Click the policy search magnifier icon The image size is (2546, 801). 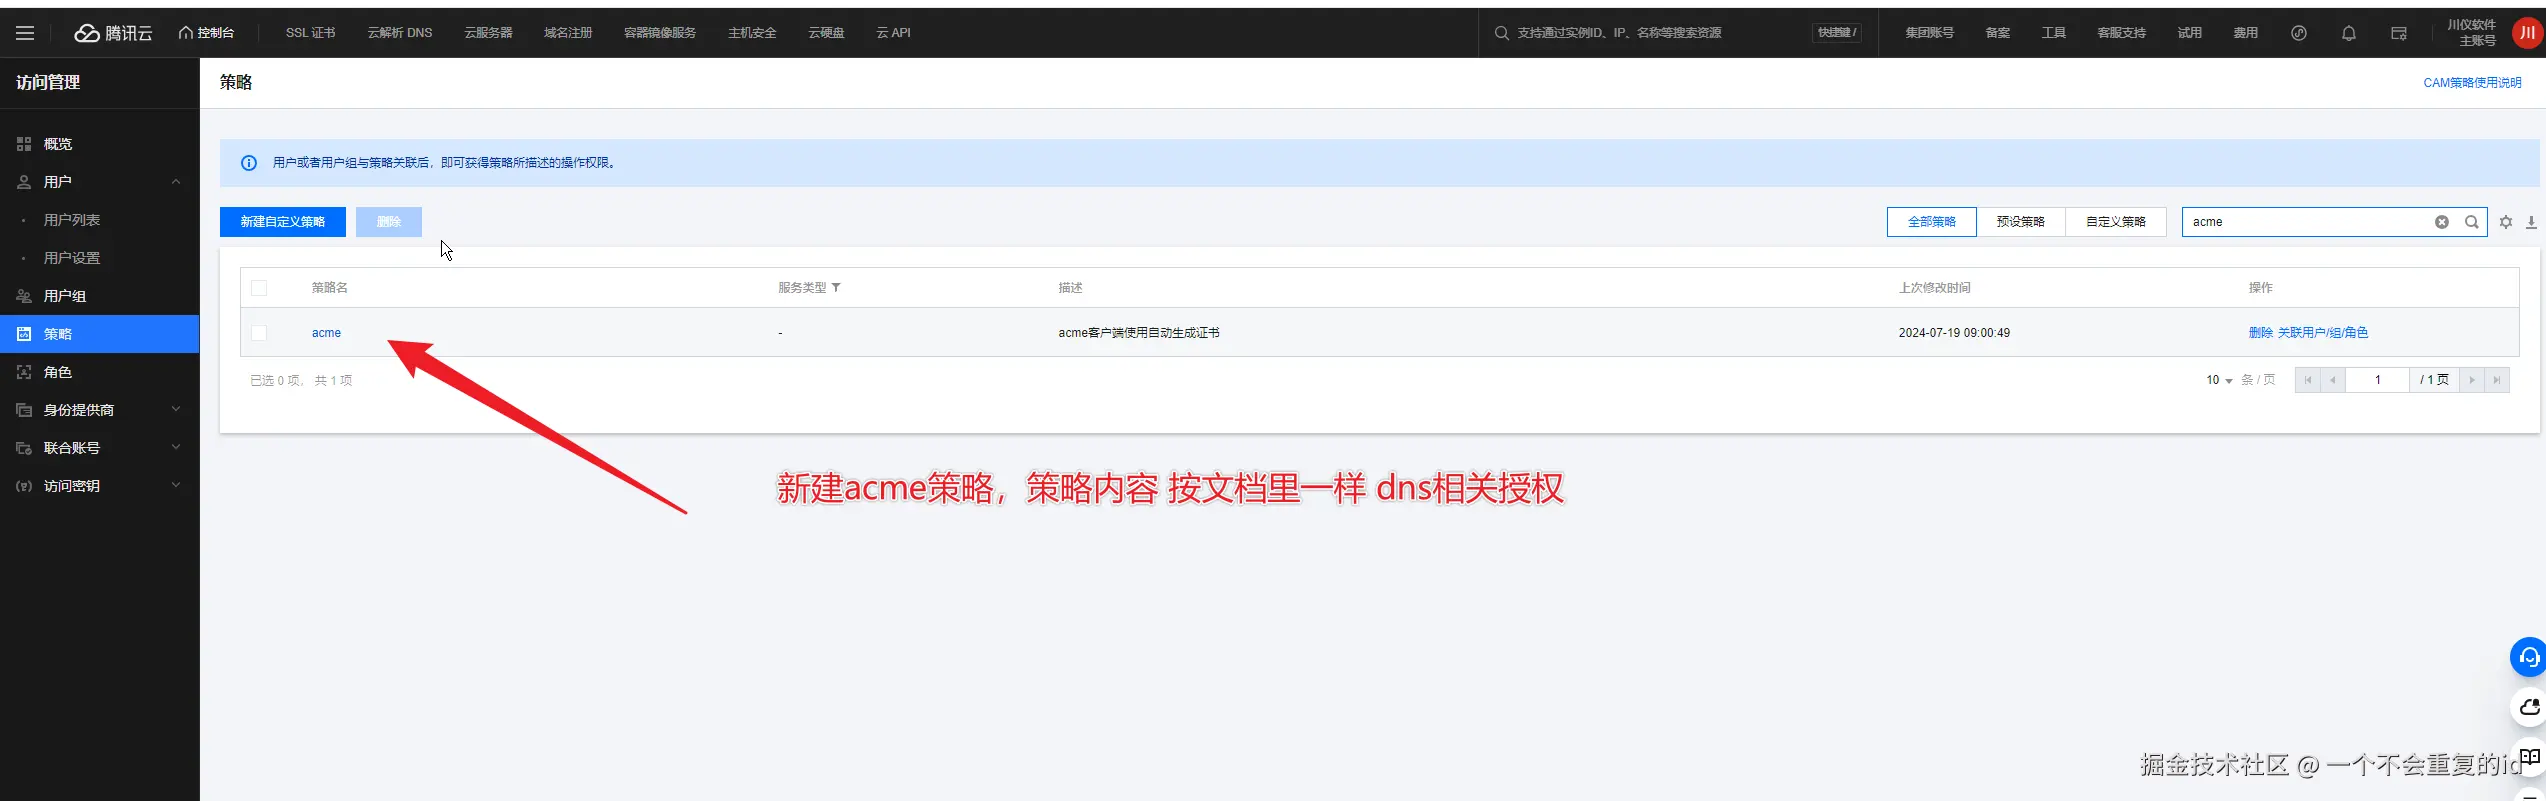[x=2471, y=222]
